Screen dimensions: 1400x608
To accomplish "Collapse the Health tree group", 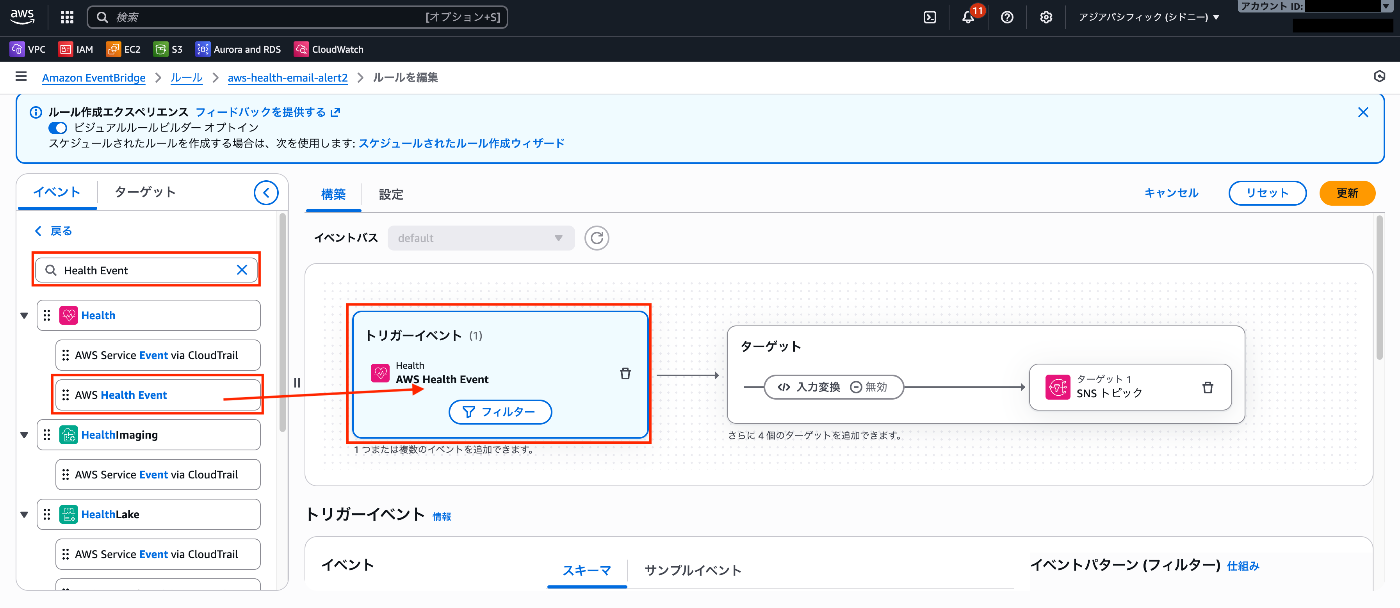I will [x=24, y=316].
